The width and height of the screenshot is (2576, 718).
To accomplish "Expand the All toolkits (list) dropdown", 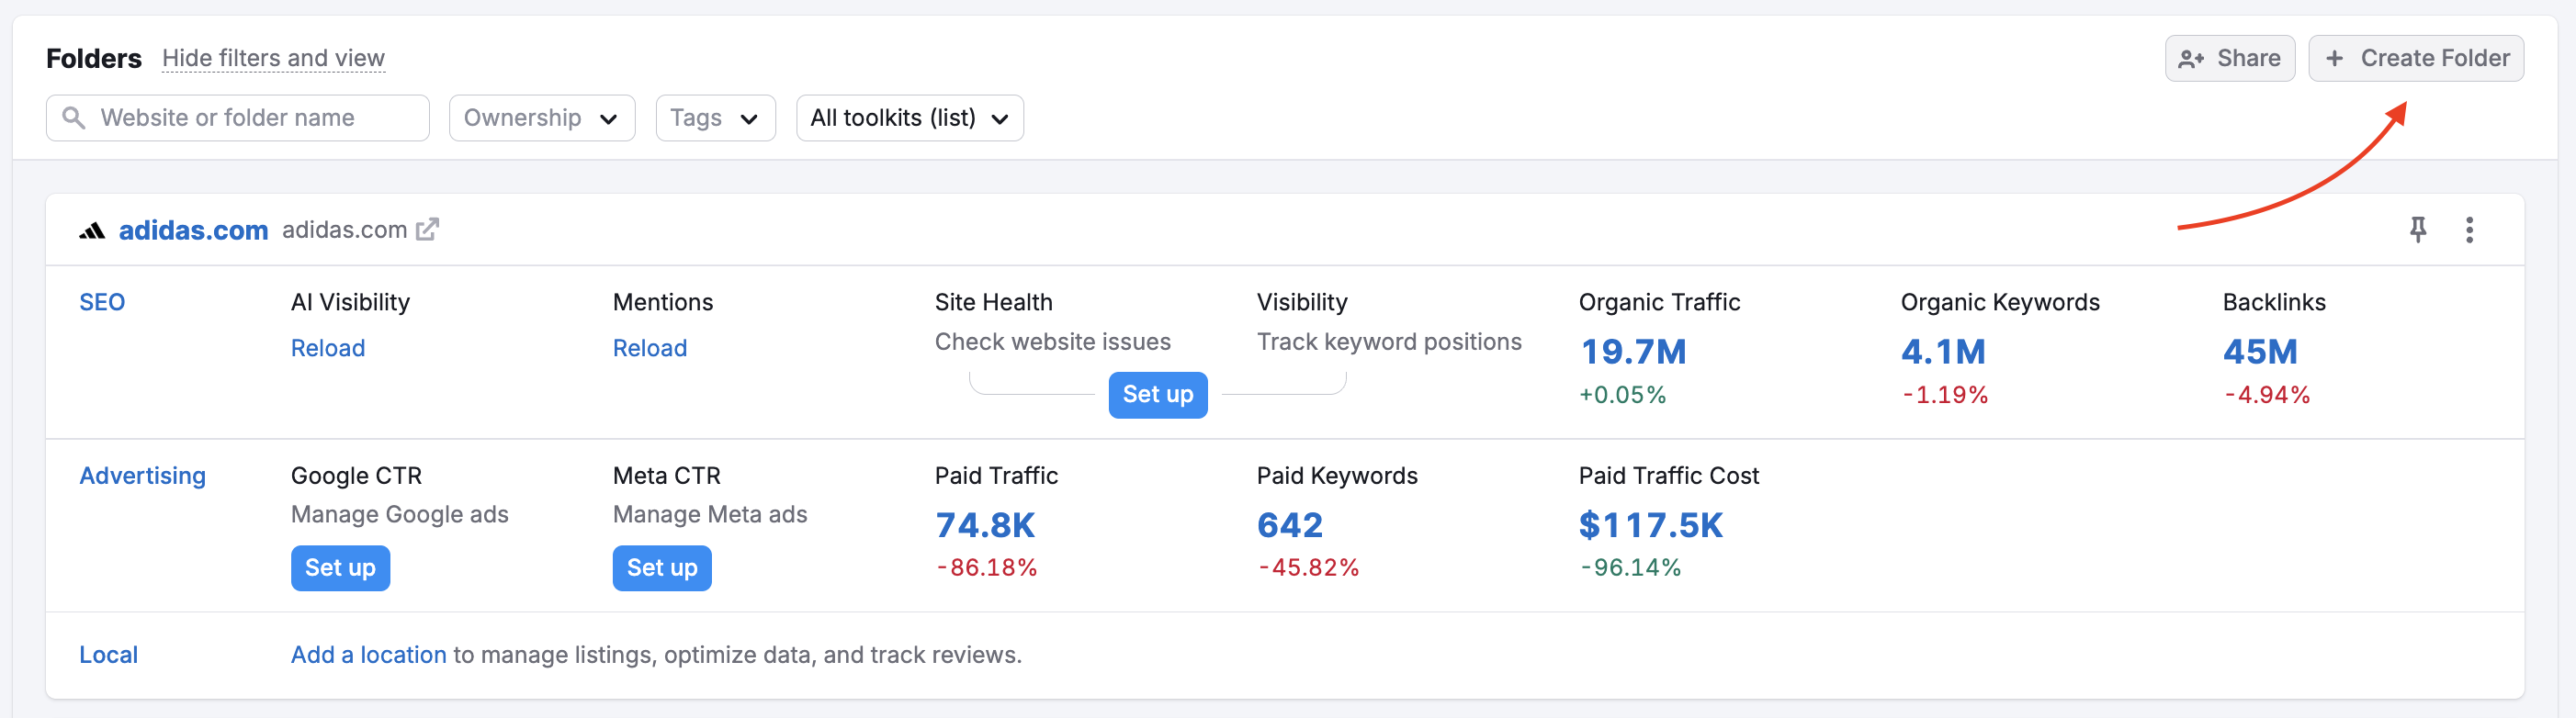I will 909,118.
